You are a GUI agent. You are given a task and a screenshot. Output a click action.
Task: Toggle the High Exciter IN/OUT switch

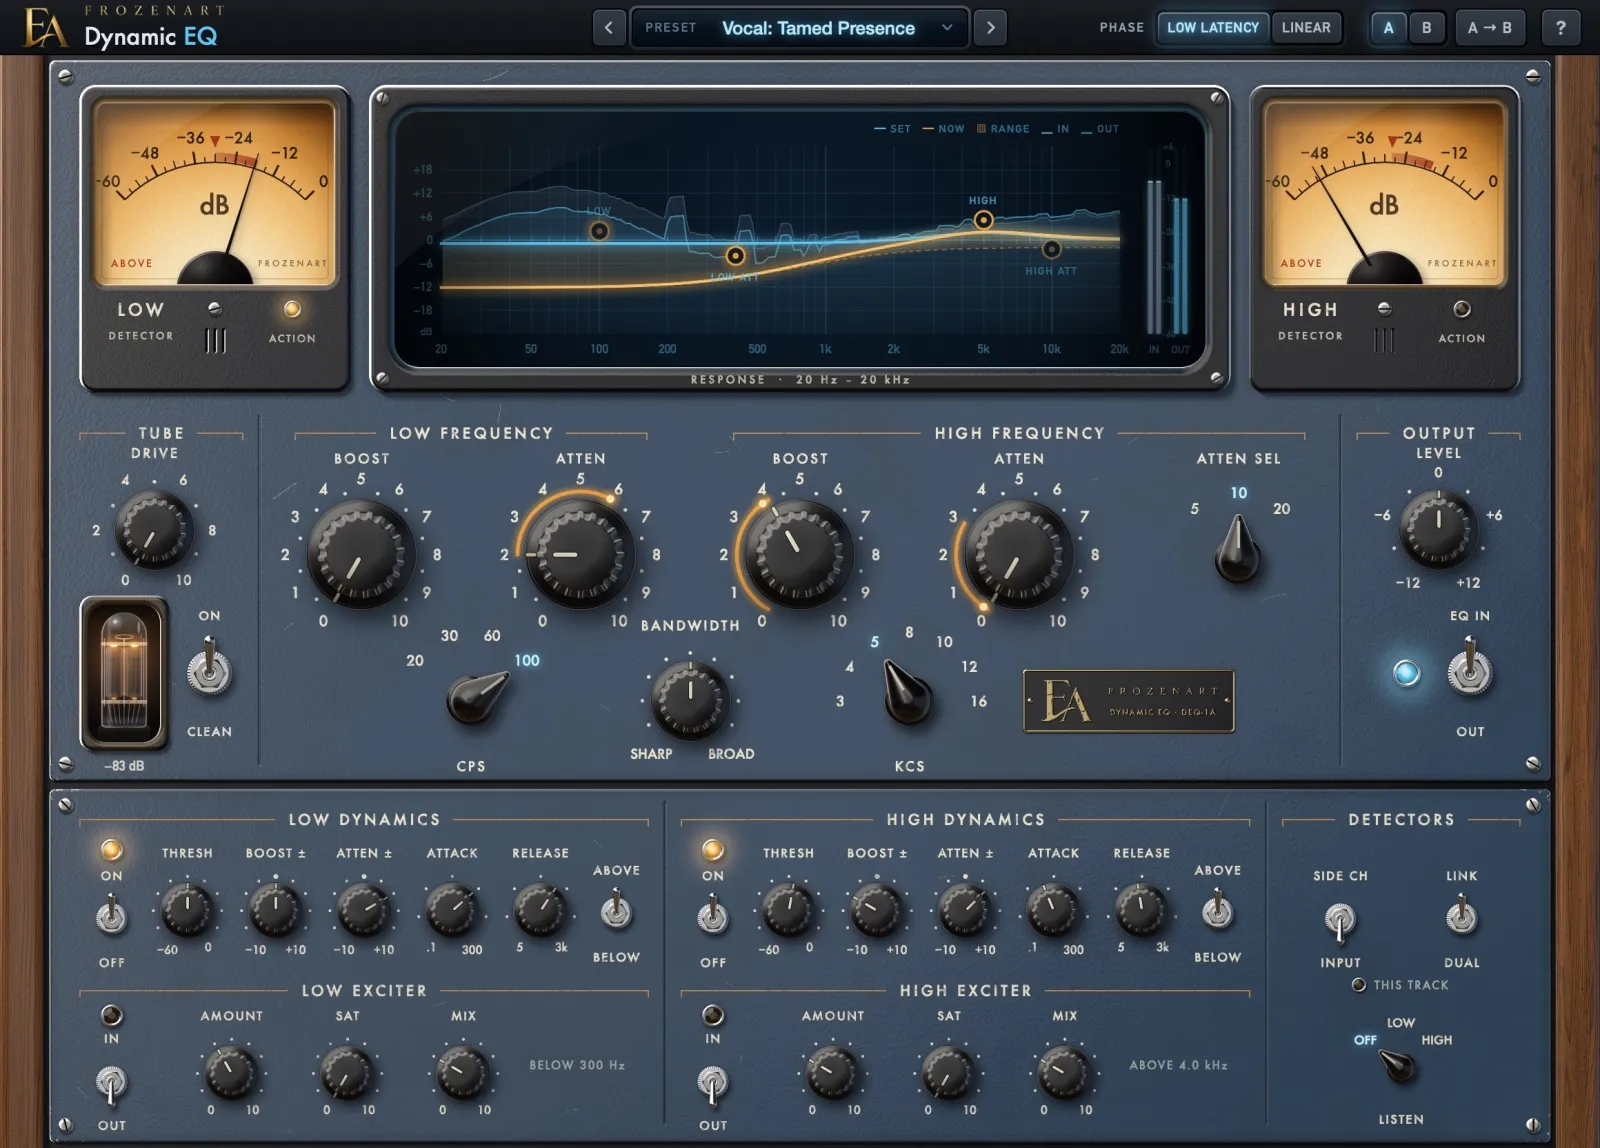point(712,1084)
